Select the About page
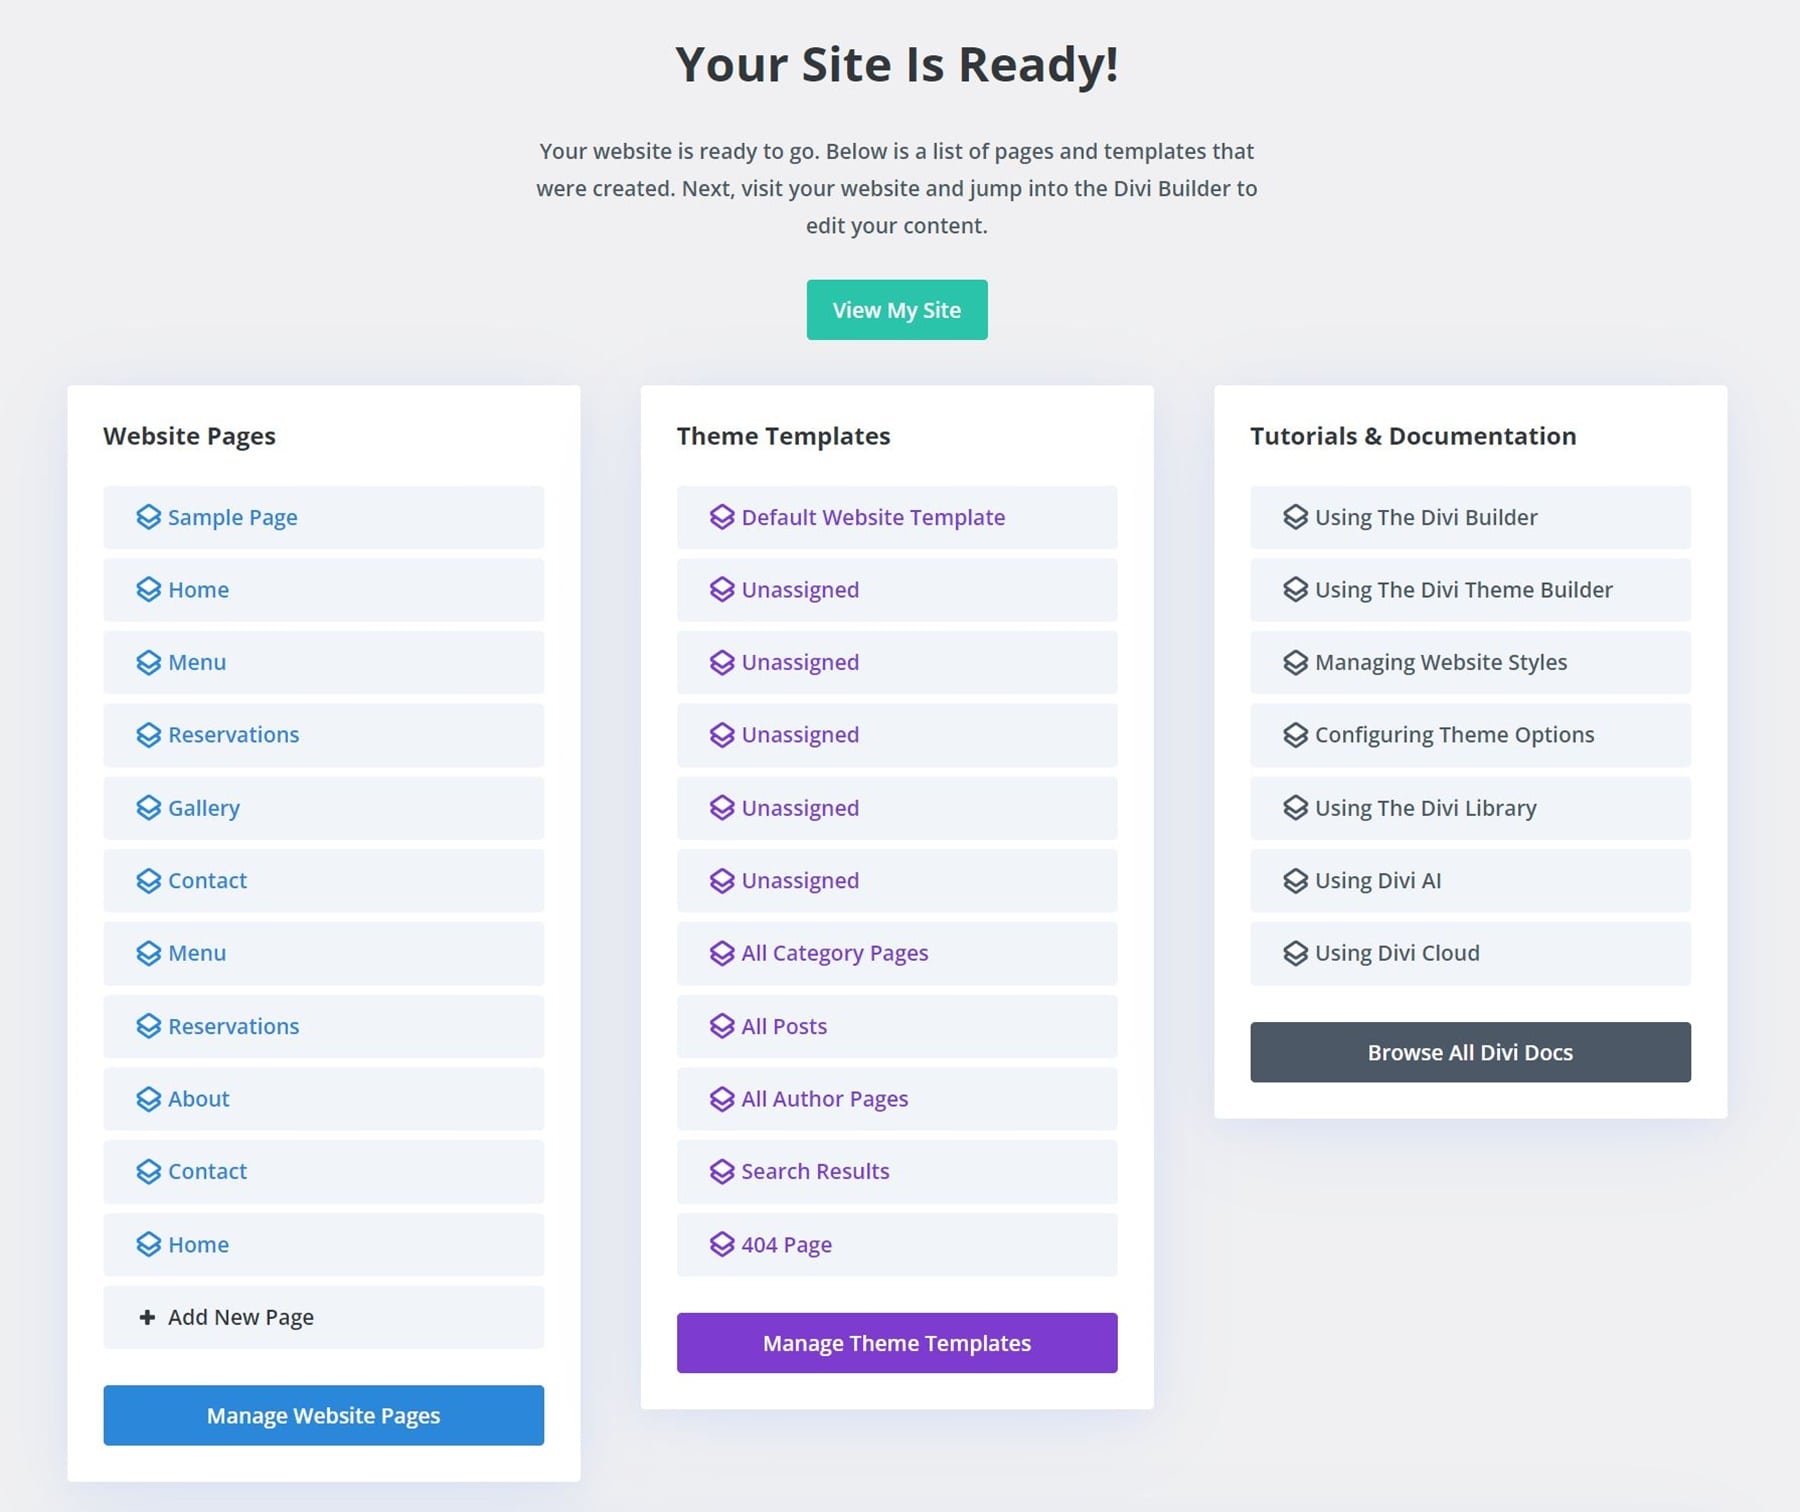This screenshot has width=1800, height=1512. 199,1098
